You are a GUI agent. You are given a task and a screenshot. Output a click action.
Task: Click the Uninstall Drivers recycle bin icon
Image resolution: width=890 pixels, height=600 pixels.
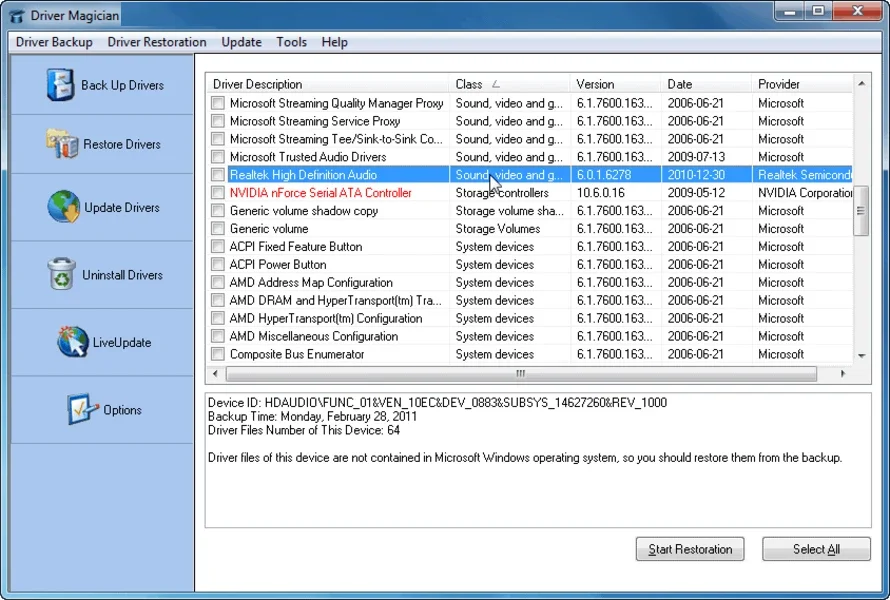click(61, 274)
